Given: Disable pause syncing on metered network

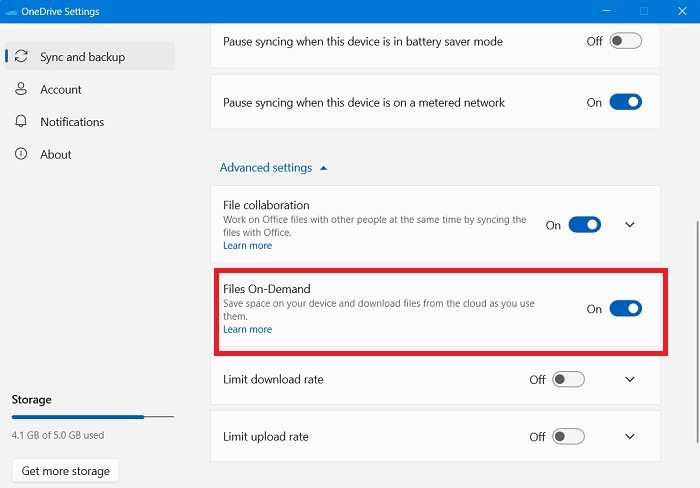Looking at the screenshot, I should click(x=625, y=102).
